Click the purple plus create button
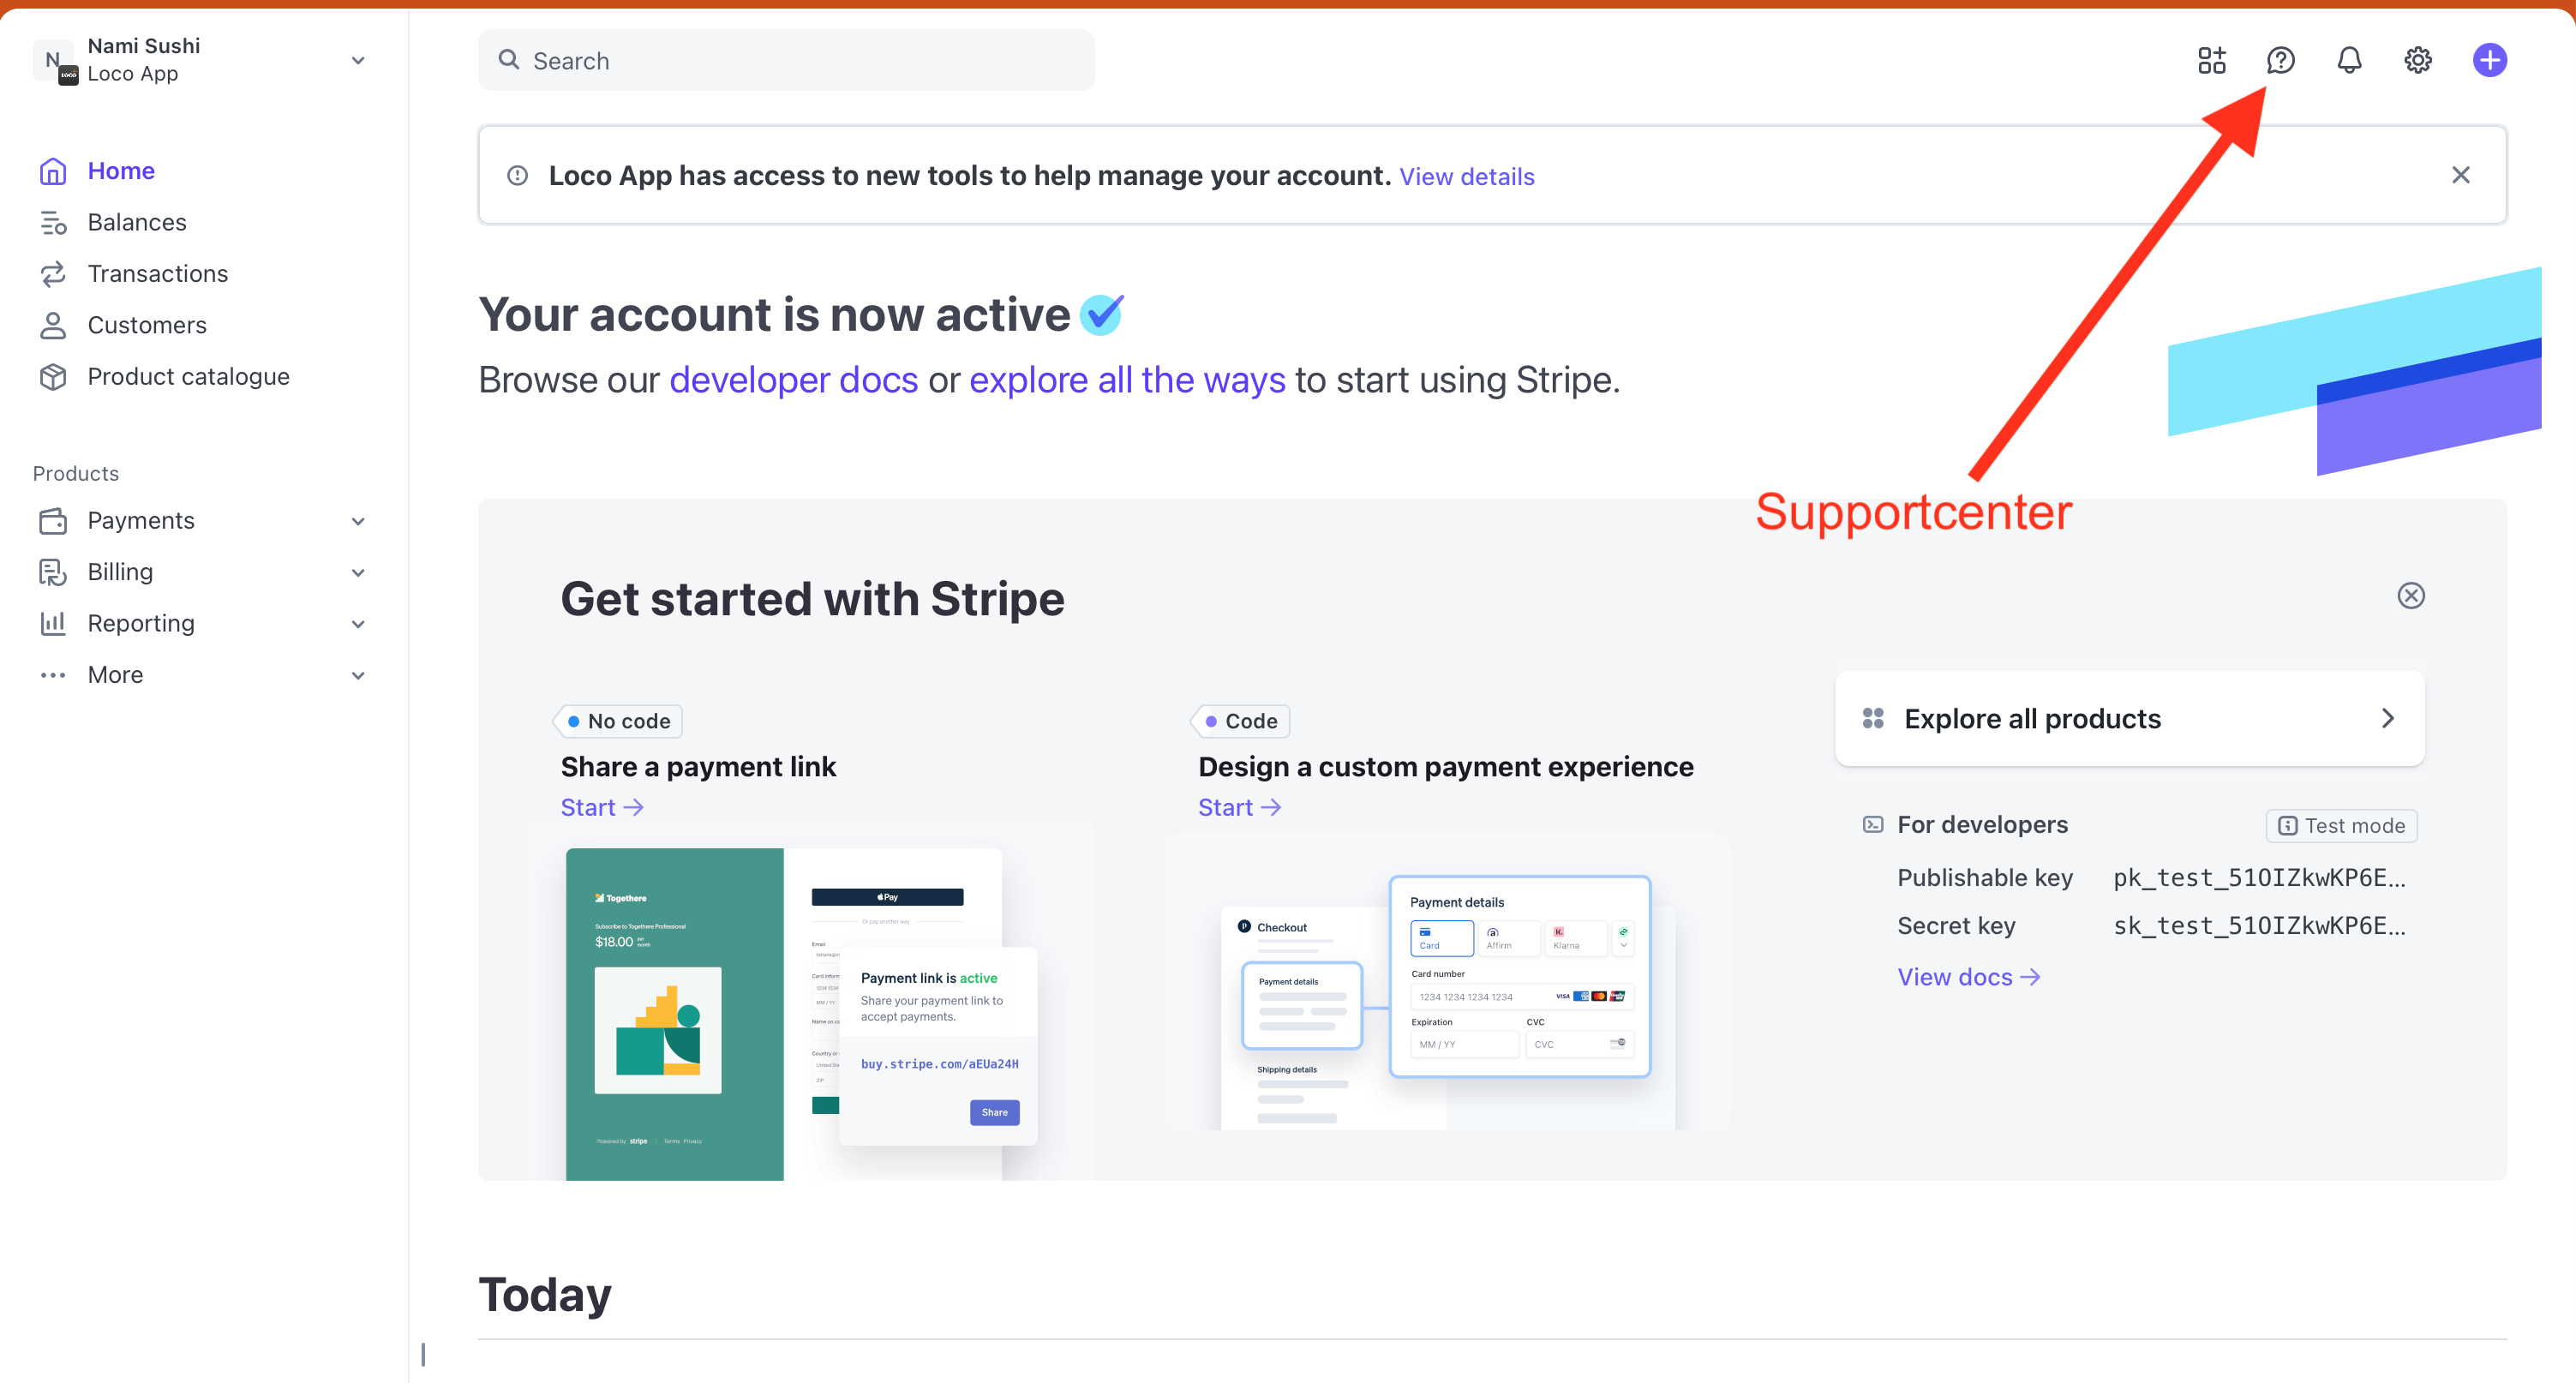The width and height of the screenshot is (2576, 1383). tap(2489, 61)
